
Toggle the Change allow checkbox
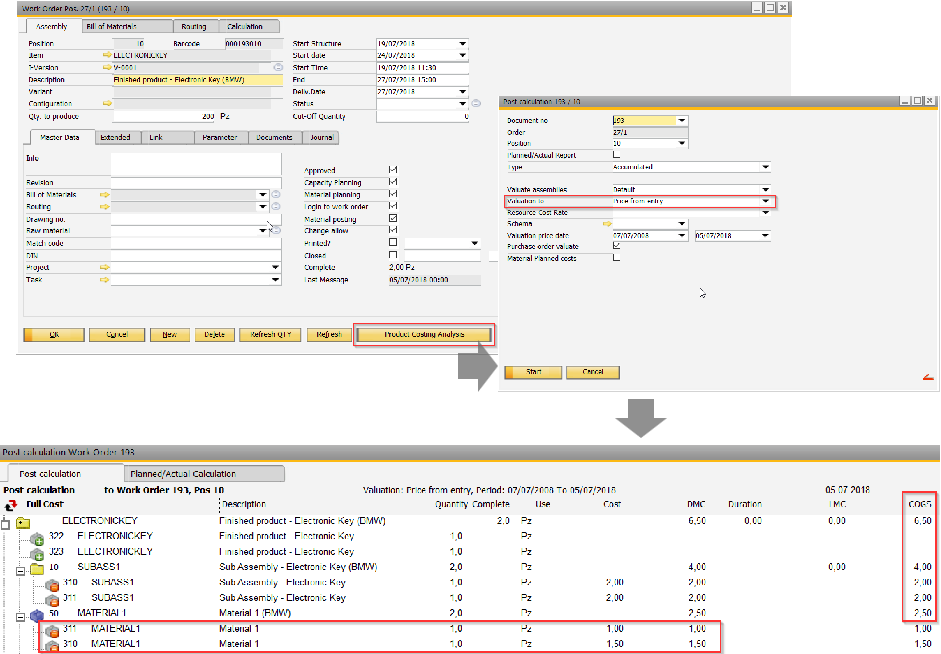click(393, 230)
